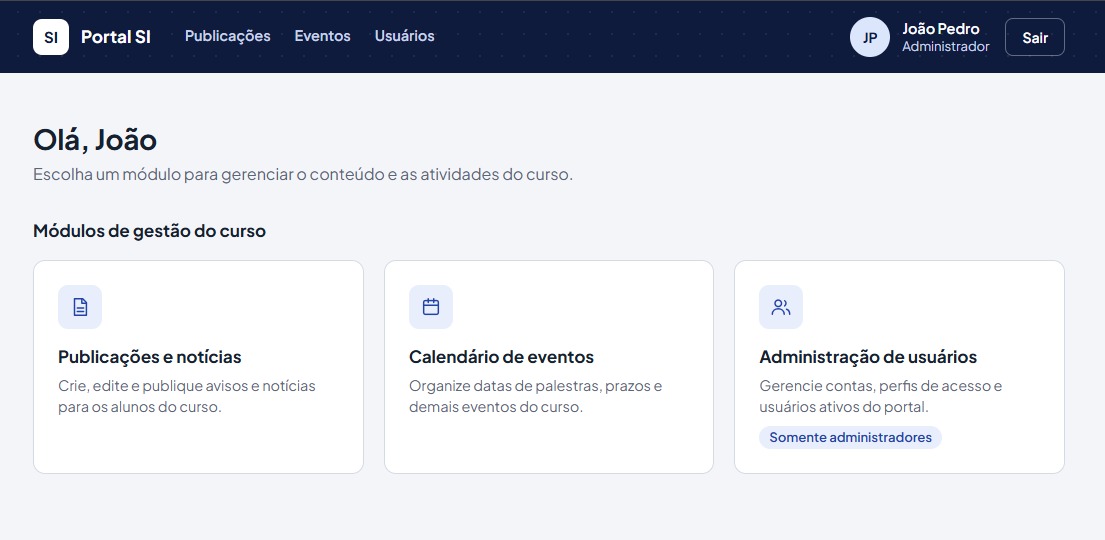Click the Sair logout button
1105x540 pixels.
[1035, 37]
